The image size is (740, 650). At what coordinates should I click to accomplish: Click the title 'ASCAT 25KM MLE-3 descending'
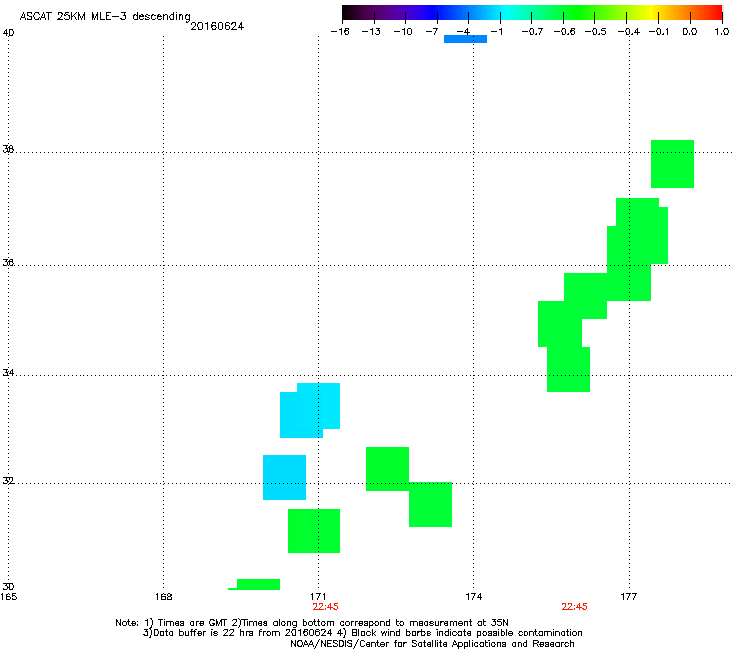coord(105,17)
